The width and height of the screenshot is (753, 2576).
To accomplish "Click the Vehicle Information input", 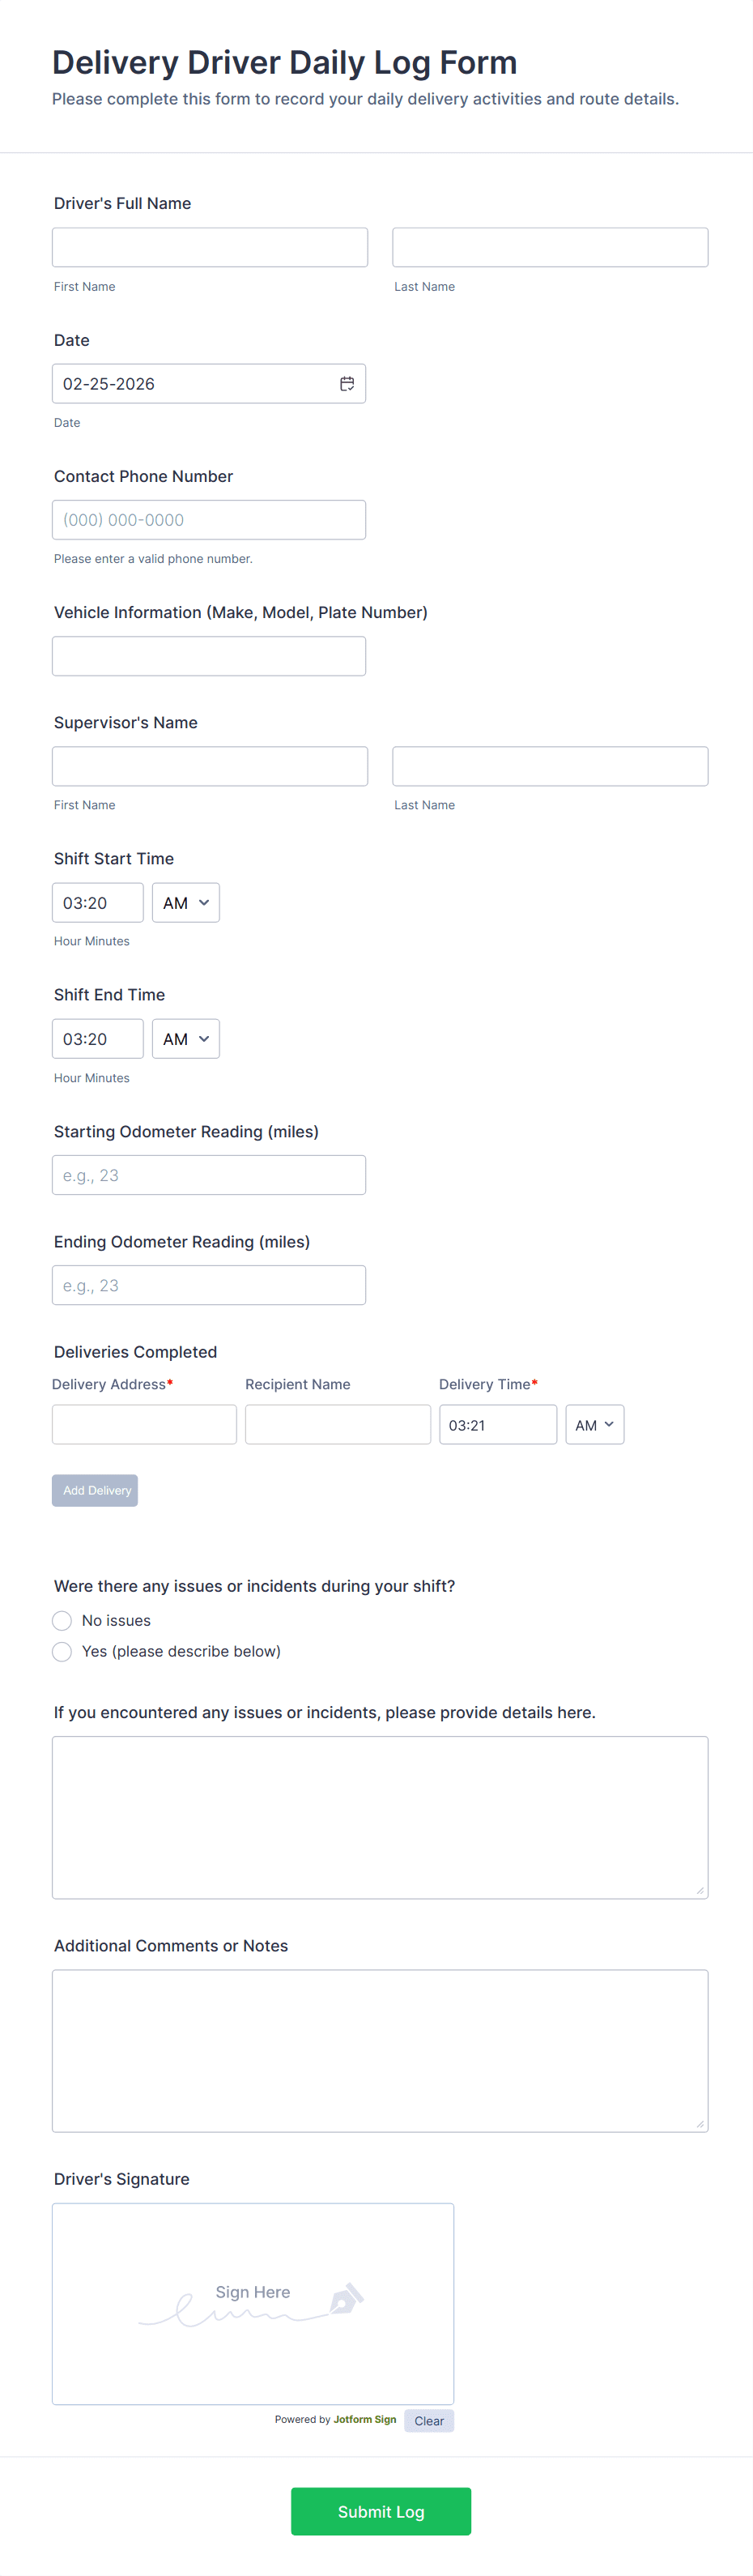I will (x=209, y=656).
